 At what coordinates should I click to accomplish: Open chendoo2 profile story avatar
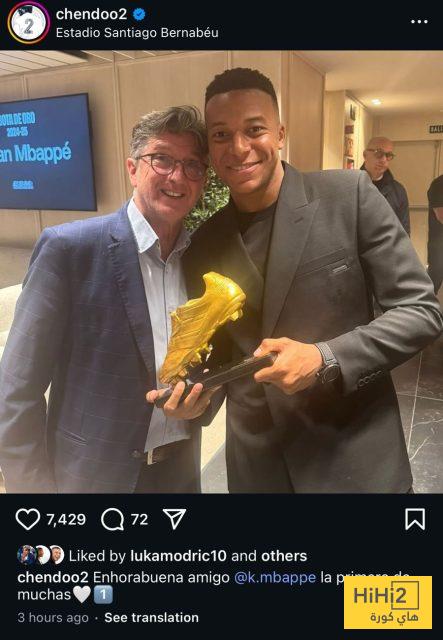(x=29, y=23)
